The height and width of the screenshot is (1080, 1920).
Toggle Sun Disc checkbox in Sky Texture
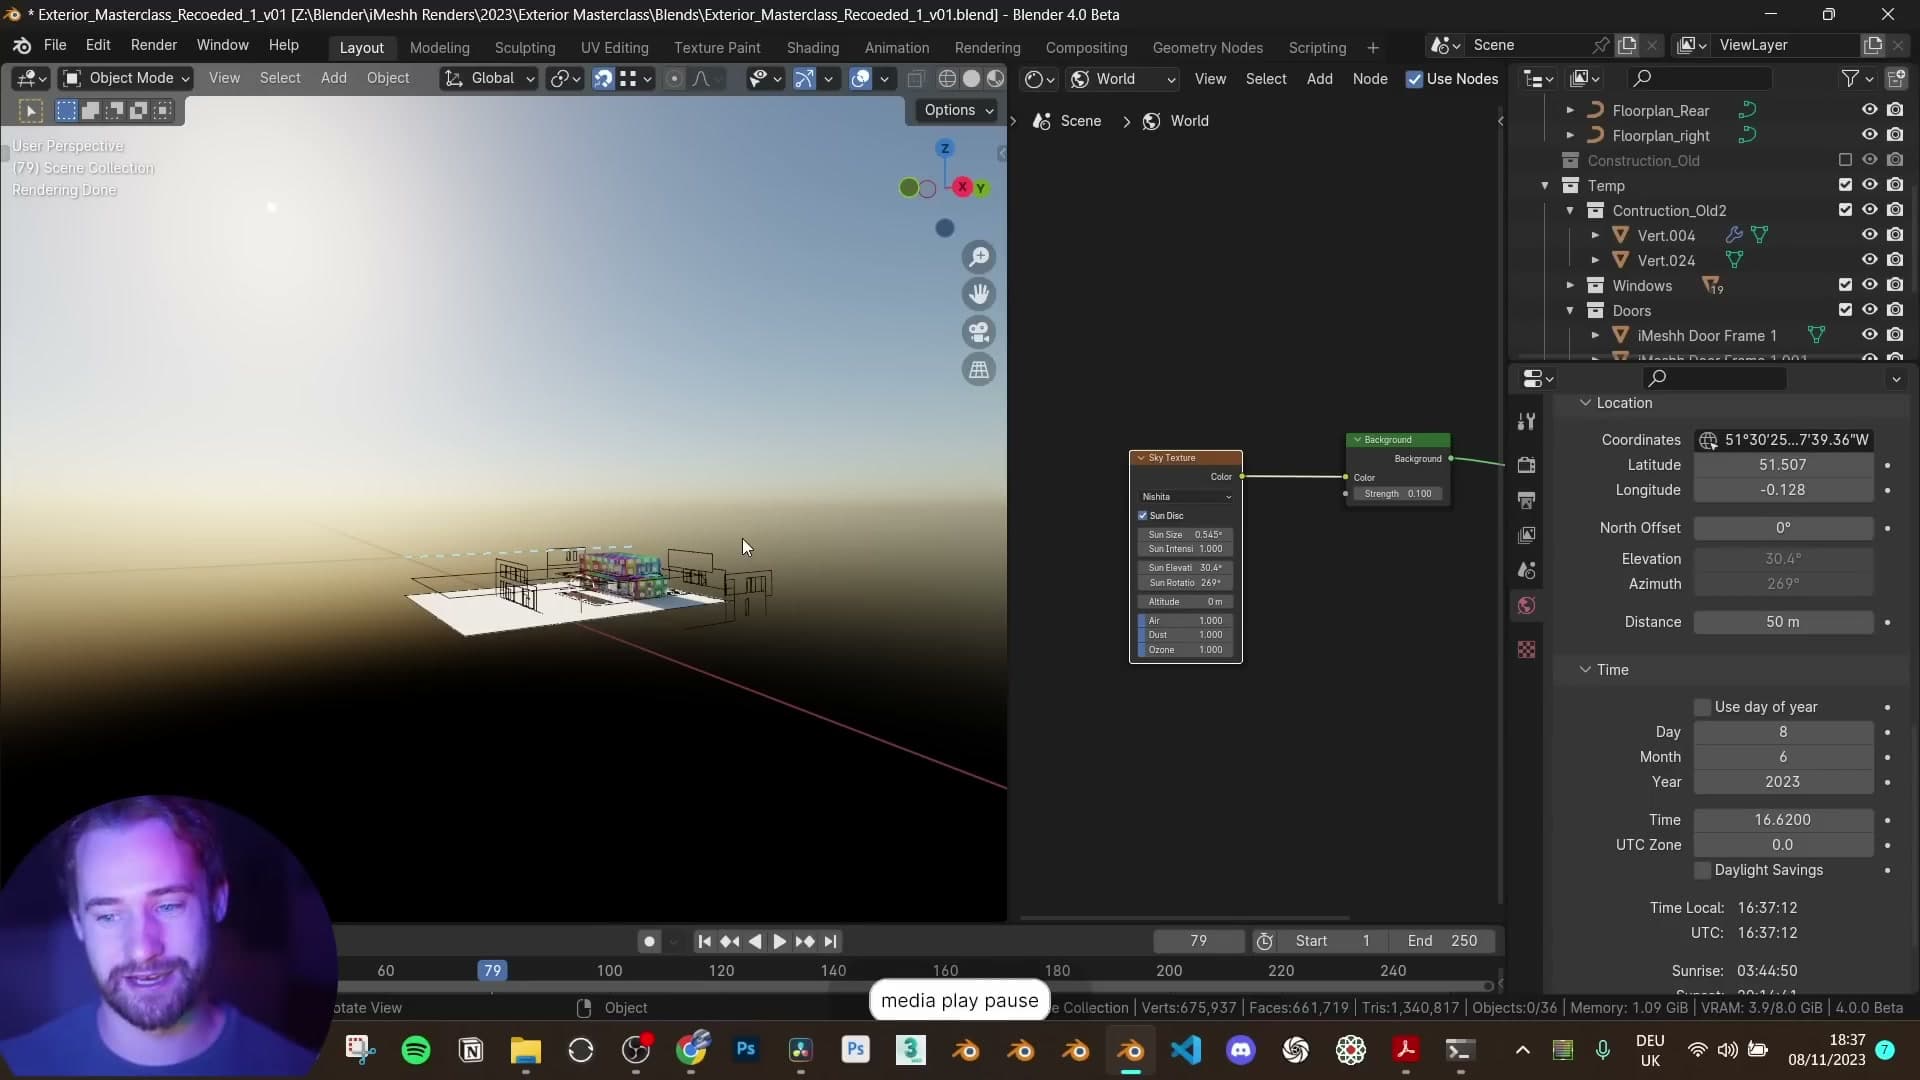pyautogui.click(x=1143, y=516)
